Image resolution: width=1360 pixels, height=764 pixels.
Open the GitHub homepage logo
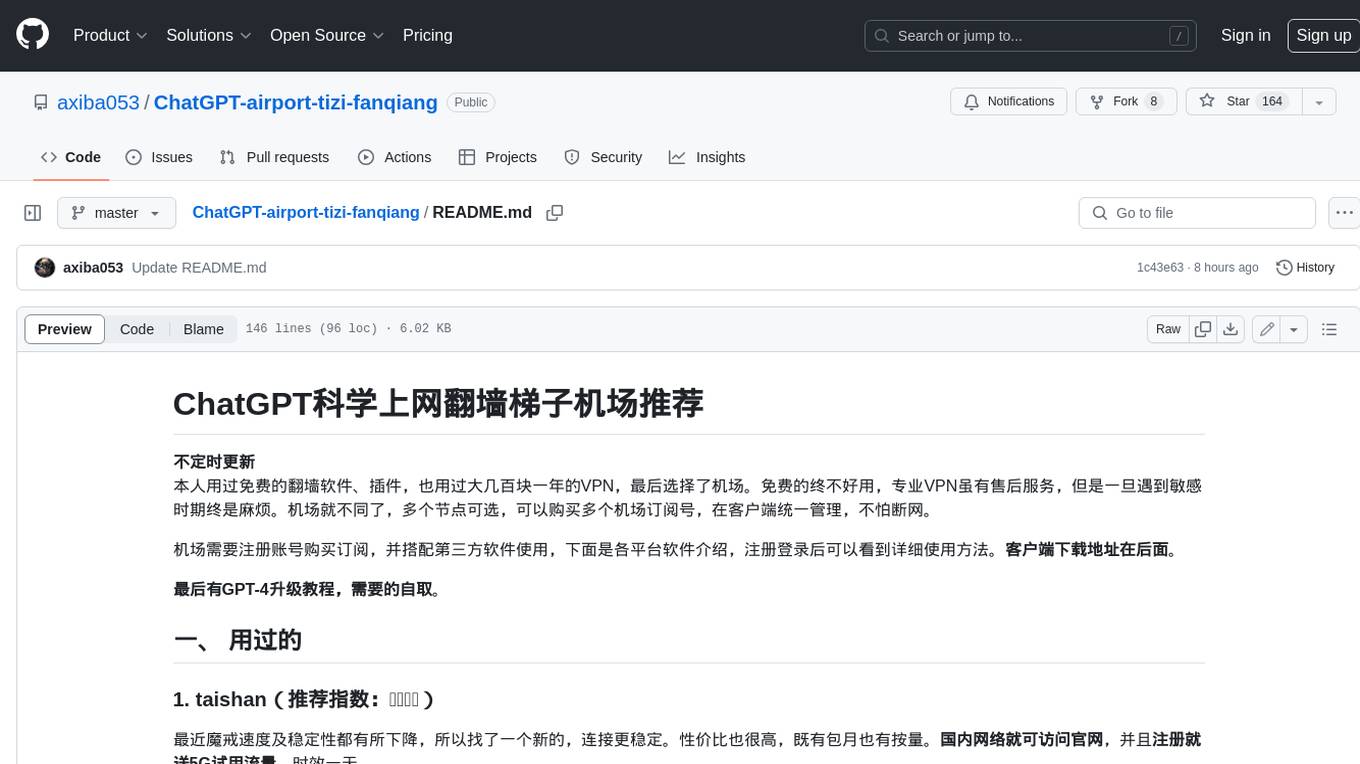pos(32,35)
